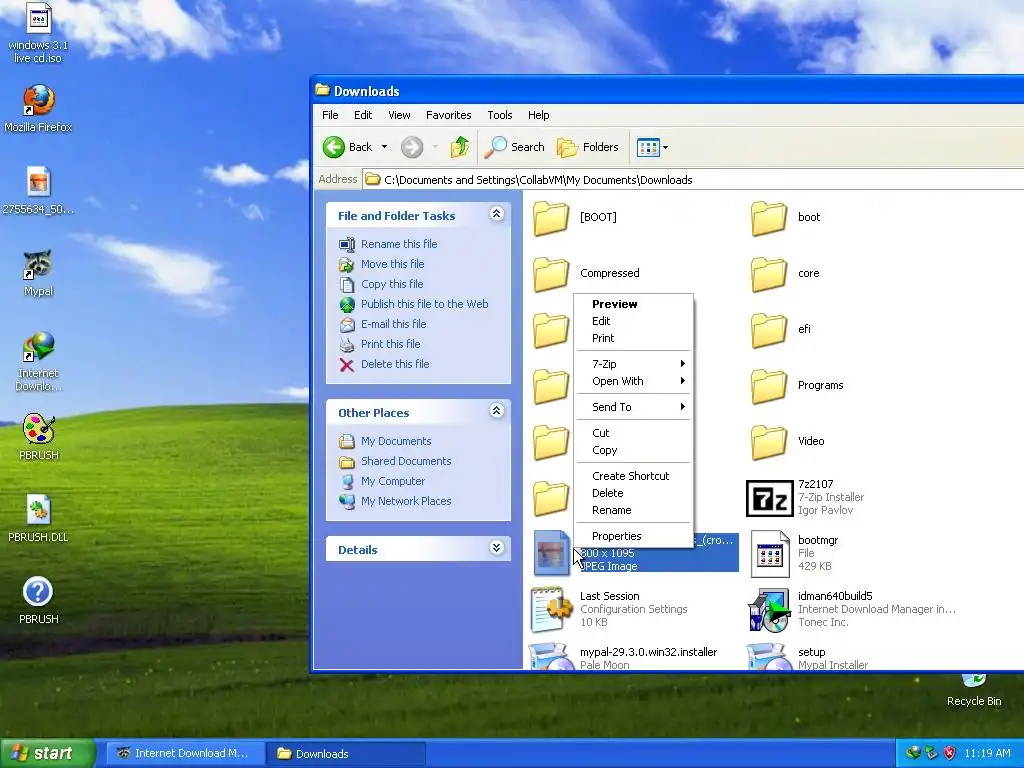1024x768 pixels.
Task: Select the Last Session configuration file
Action: (609, 609)
